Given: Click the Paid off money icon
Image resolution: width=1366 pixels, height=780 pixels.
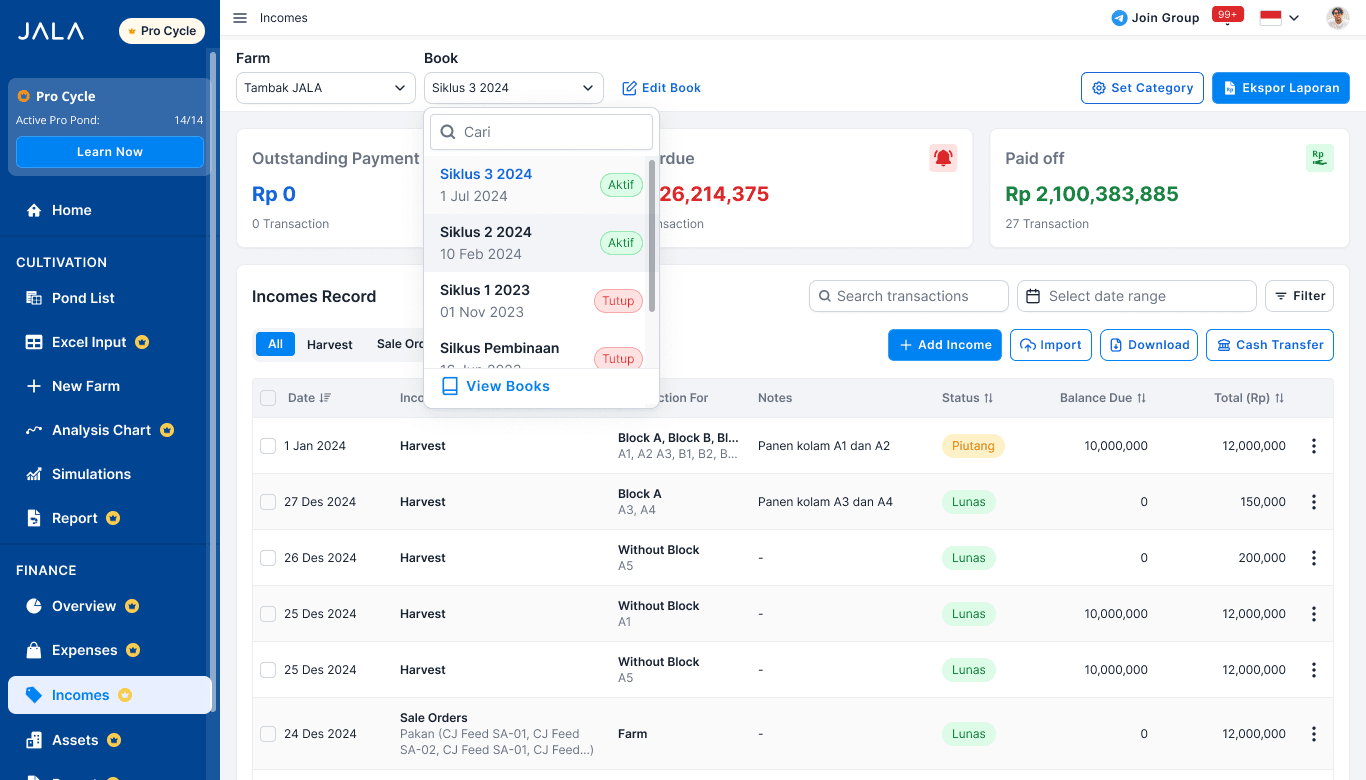Looking at the screenshot, I should click(1320, 158).
